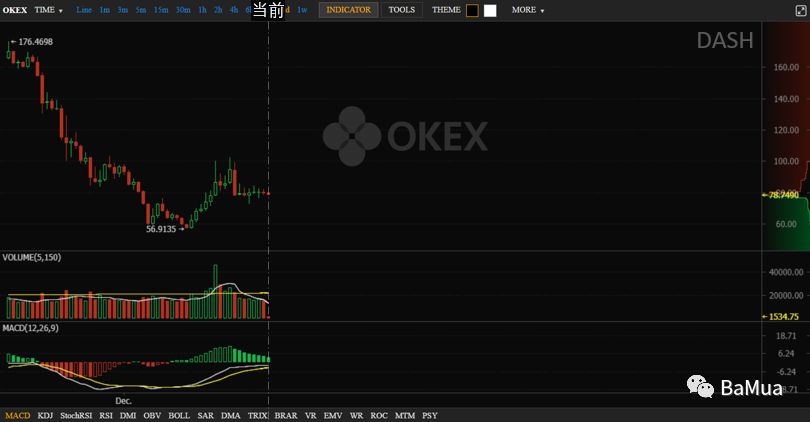Pick the TRIX indicator
Viewport: 810px width, 422px height.
[x=257, y=415]
